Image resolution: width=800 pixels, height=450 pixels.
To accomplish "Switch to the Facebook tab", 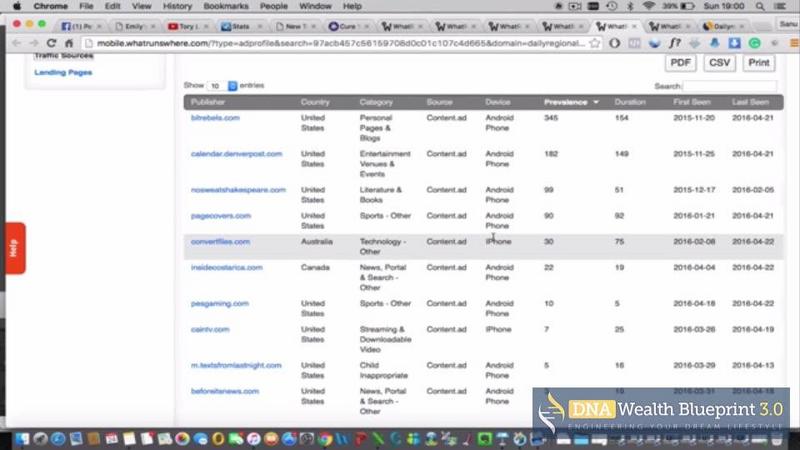I will (x=80, y=26).
